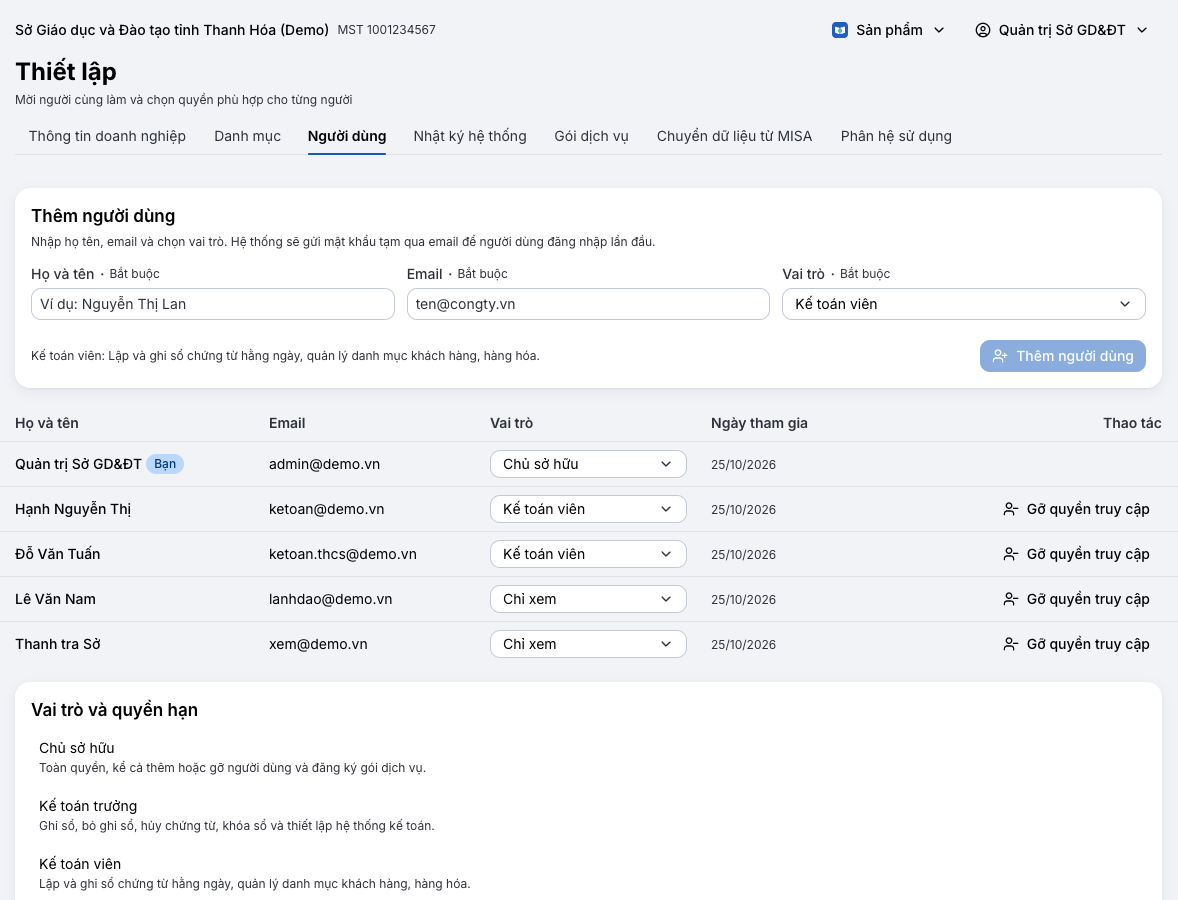The width and height of the screenshot is (1178, 900).
Task: Click remove-user icon for Đỗ Văn Tuấn
Action: click(1010, 554)
